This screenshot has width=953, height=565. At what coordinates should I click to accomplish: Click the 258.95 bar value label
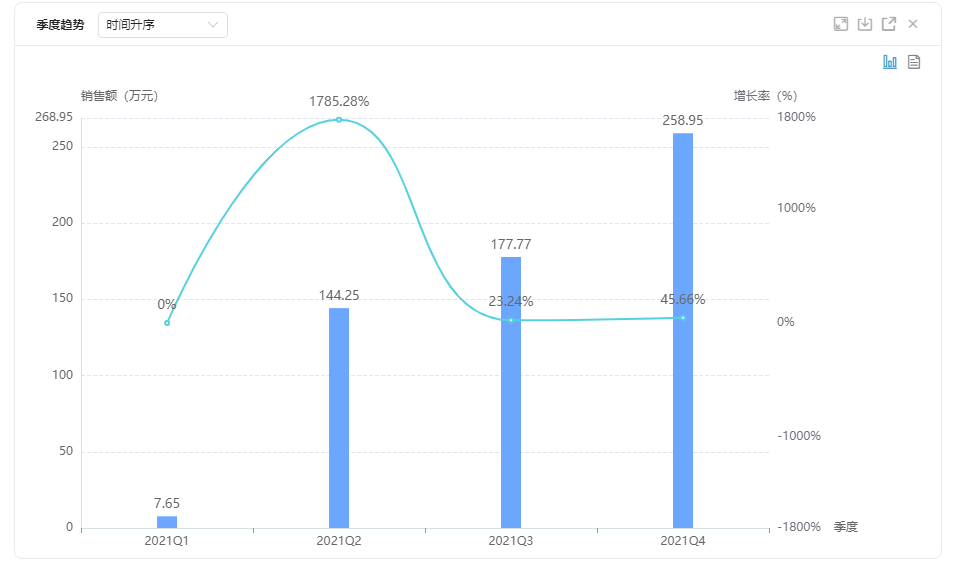(683, 120)
